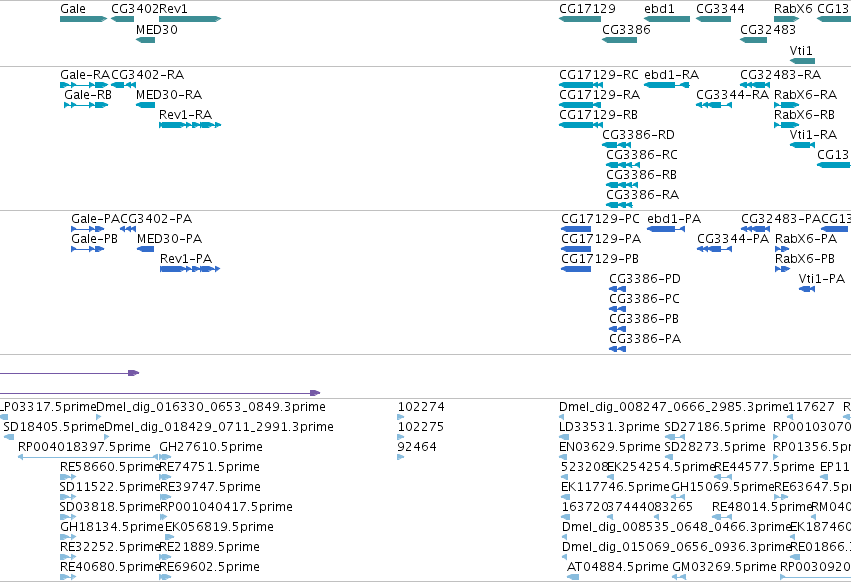Click the 102275 feature marker
Screen dimensions: 851x582
[401, 437]
